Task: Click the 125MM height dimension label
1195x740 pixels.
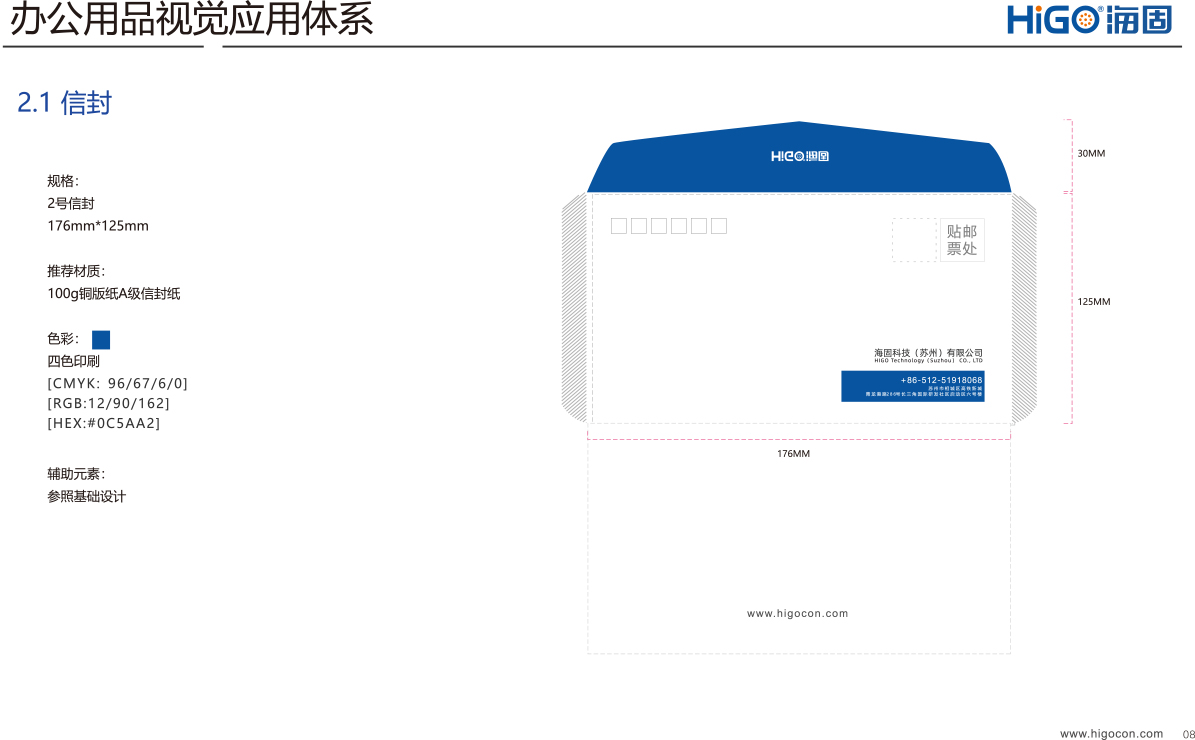Action: click(1093, 302)
